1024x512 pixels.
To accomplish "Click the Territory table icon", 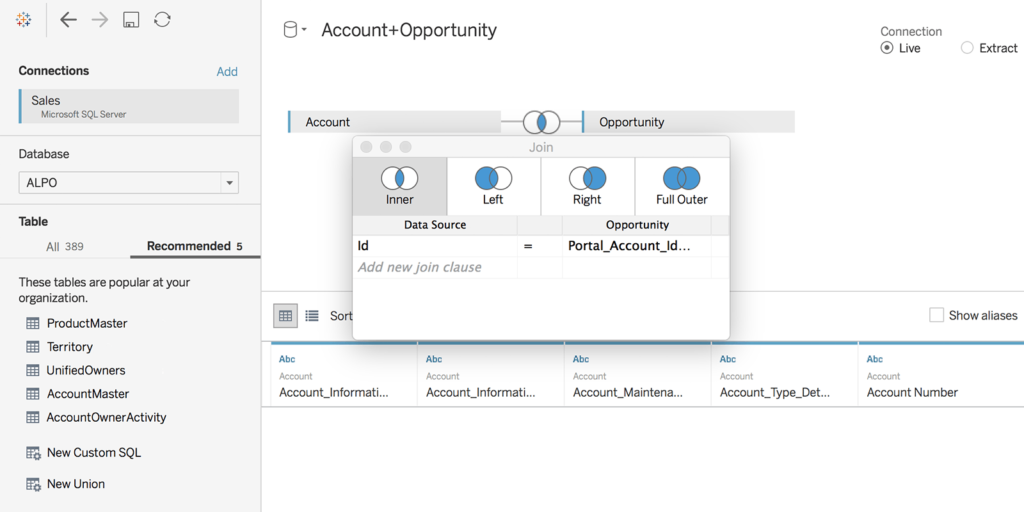I will (x=33, y=347).
